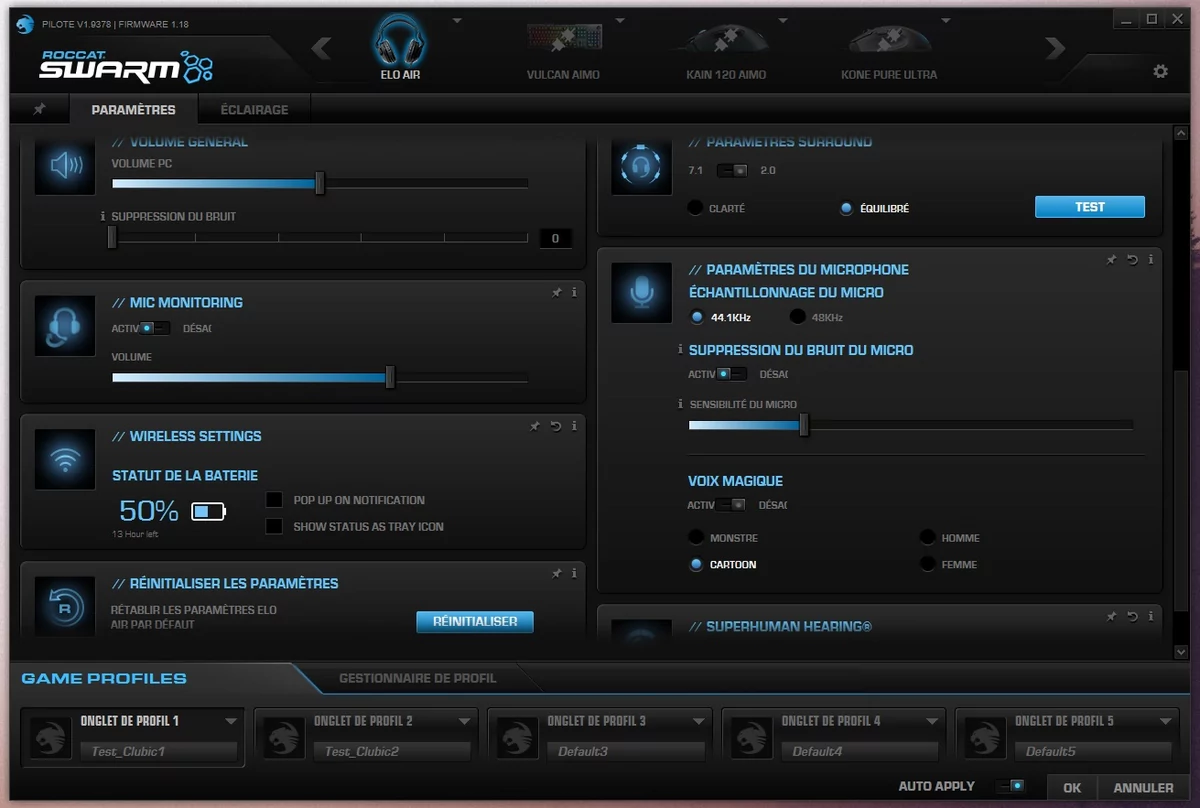
Task: Open dropdown arrow above ELO AIR device
Action: pos(457,20)
